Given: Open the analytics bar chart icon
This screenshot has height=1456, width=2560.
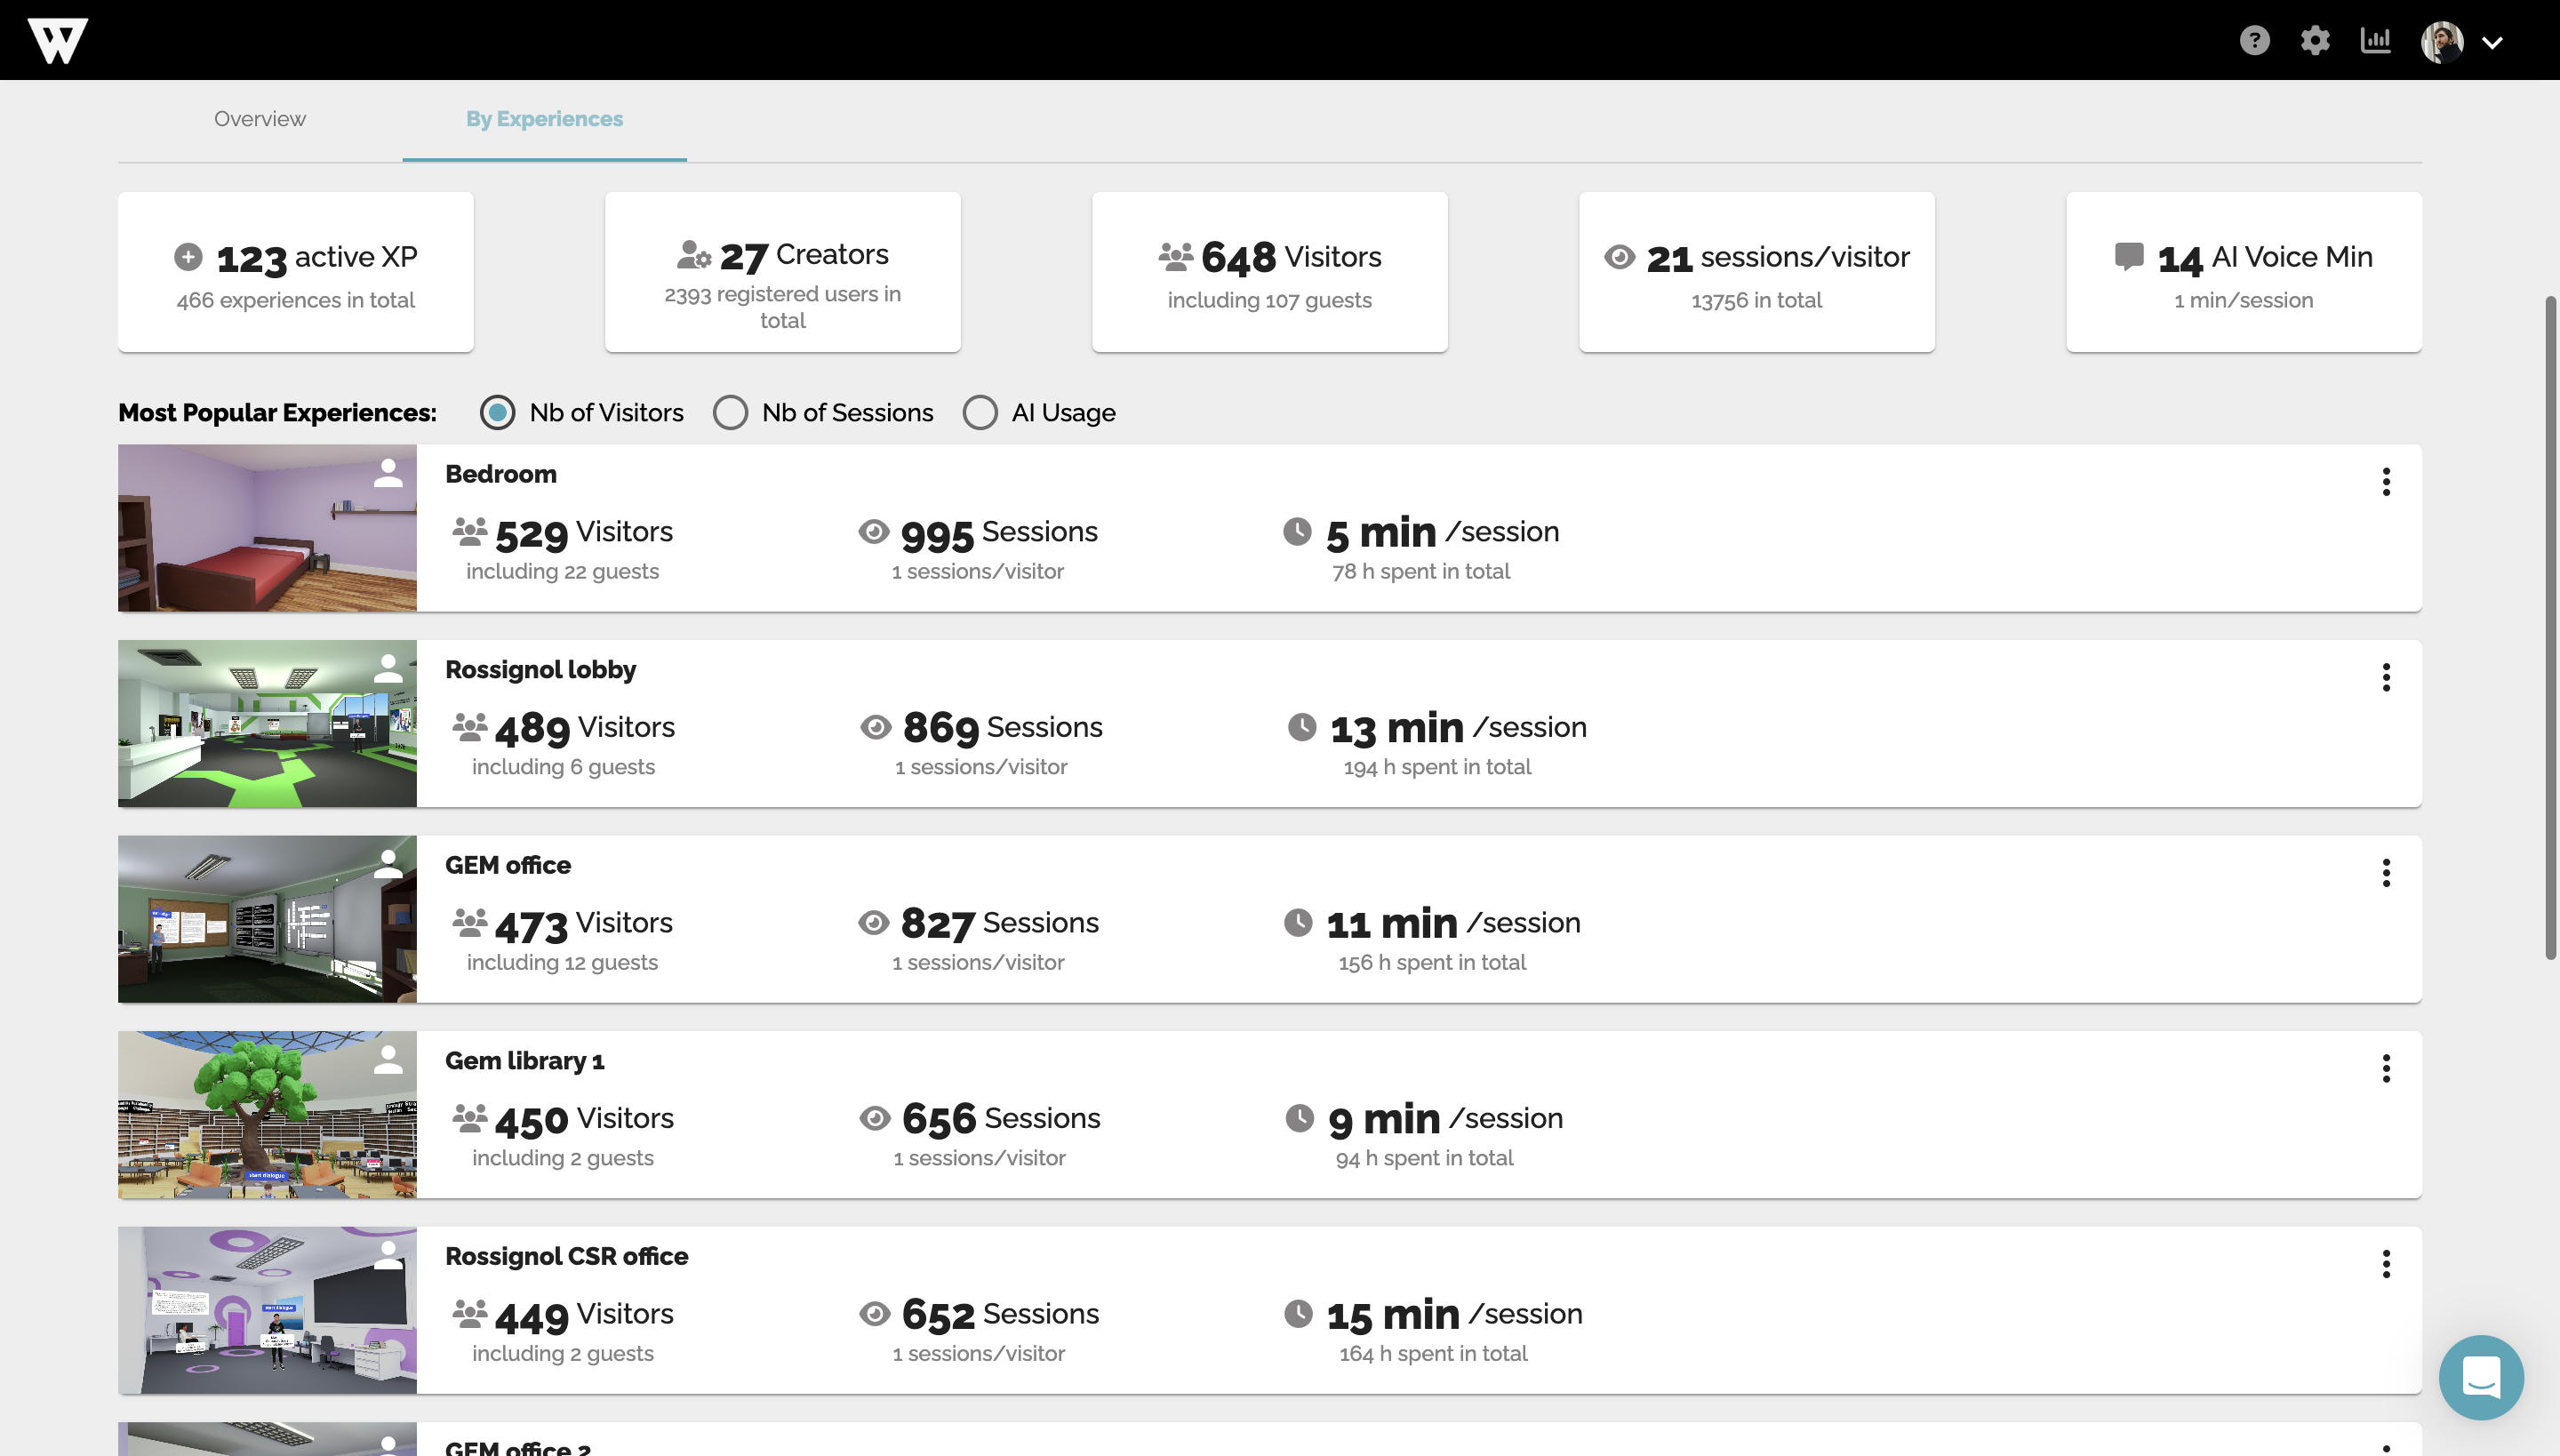Looking at the screenshot, I should (x=2375, y=41).
